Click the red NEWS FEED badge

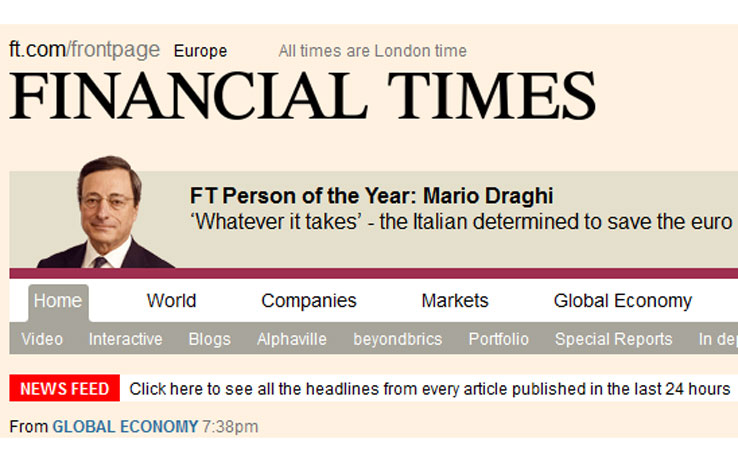coord(64,388)
